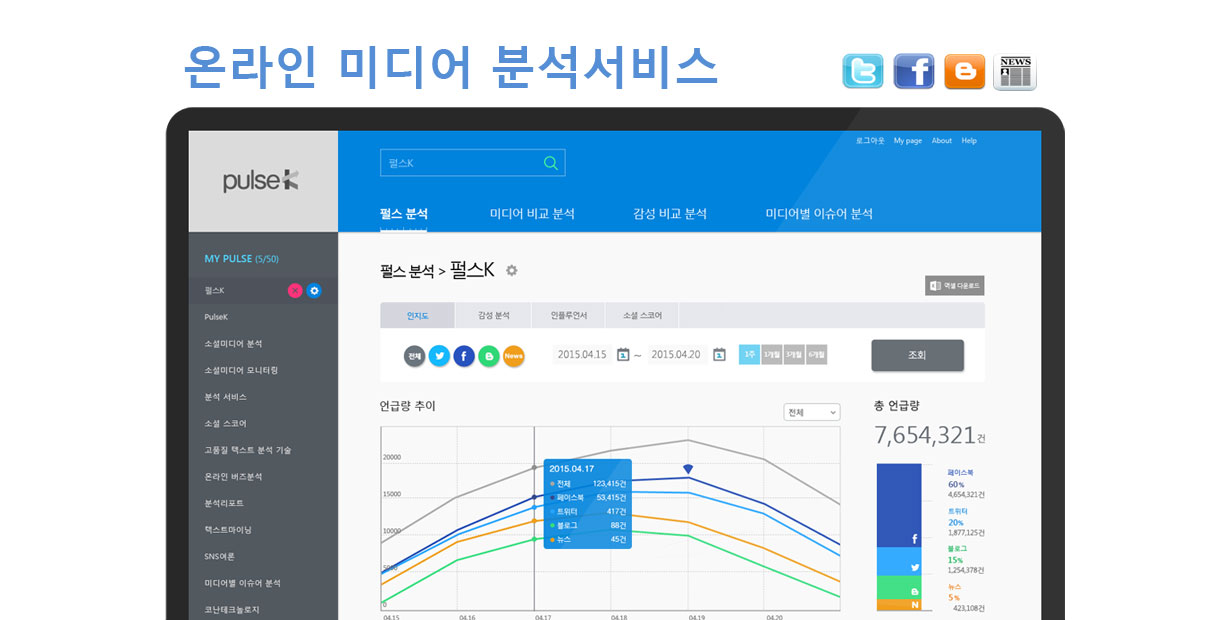Image resolution: width=1230 pixels, height=620 pixels.
Task: Click the search magnifier icon
Action: point(550,163)
